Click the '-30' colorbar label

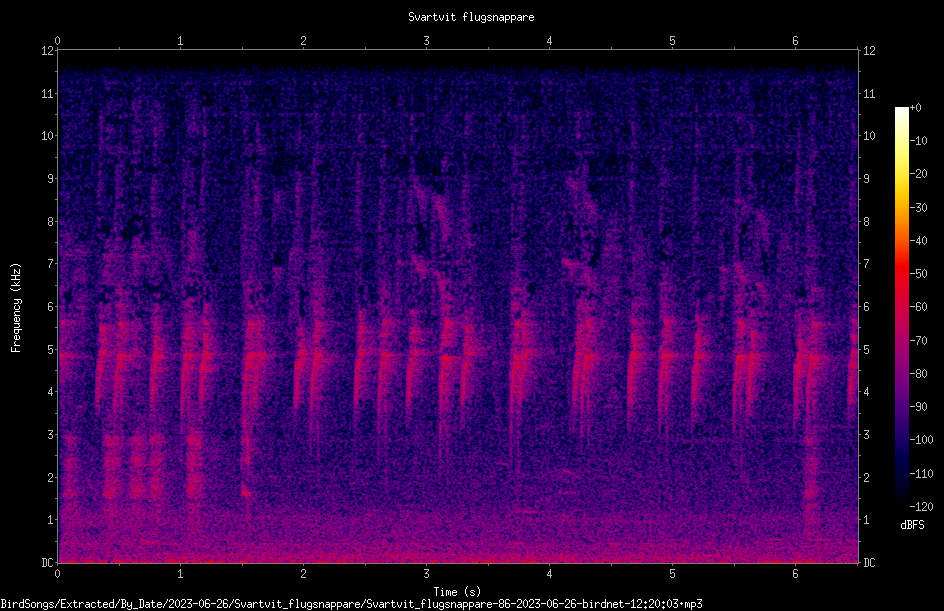pyautogui.click(x=918, y=208)
